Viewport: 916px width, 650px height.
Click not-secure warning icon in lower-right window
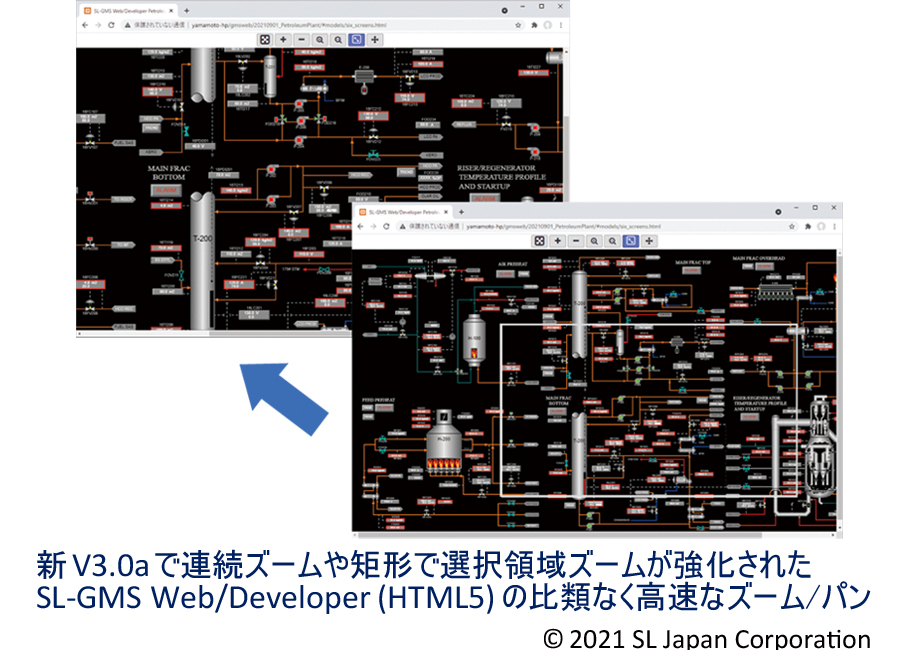tap(402, 226)
